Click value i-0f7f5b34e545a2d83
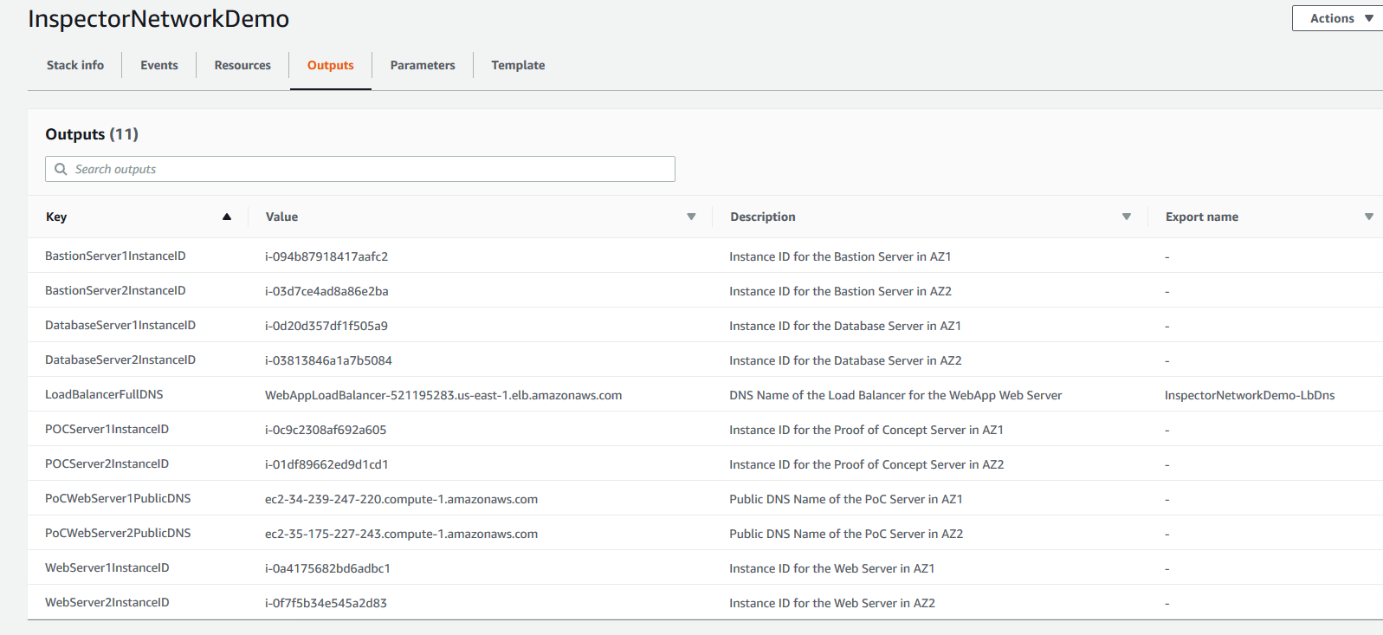 [x=325, y=603]
